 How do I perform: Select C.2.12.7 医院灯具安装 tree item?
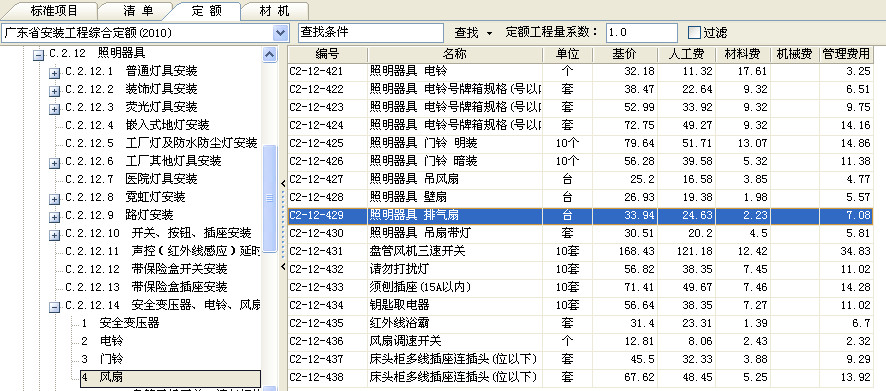131,179
